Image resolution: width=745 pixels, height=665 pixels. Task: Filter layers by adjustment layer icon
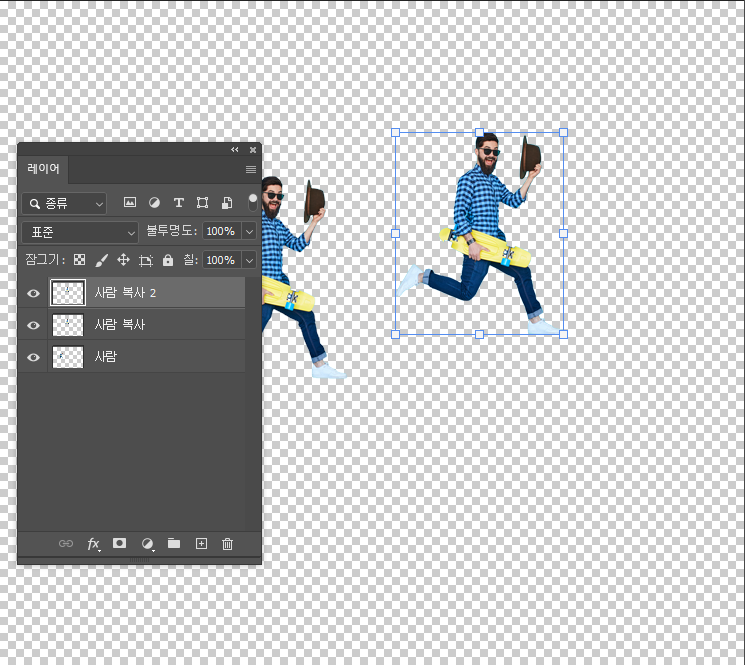(x=154, y=202)
